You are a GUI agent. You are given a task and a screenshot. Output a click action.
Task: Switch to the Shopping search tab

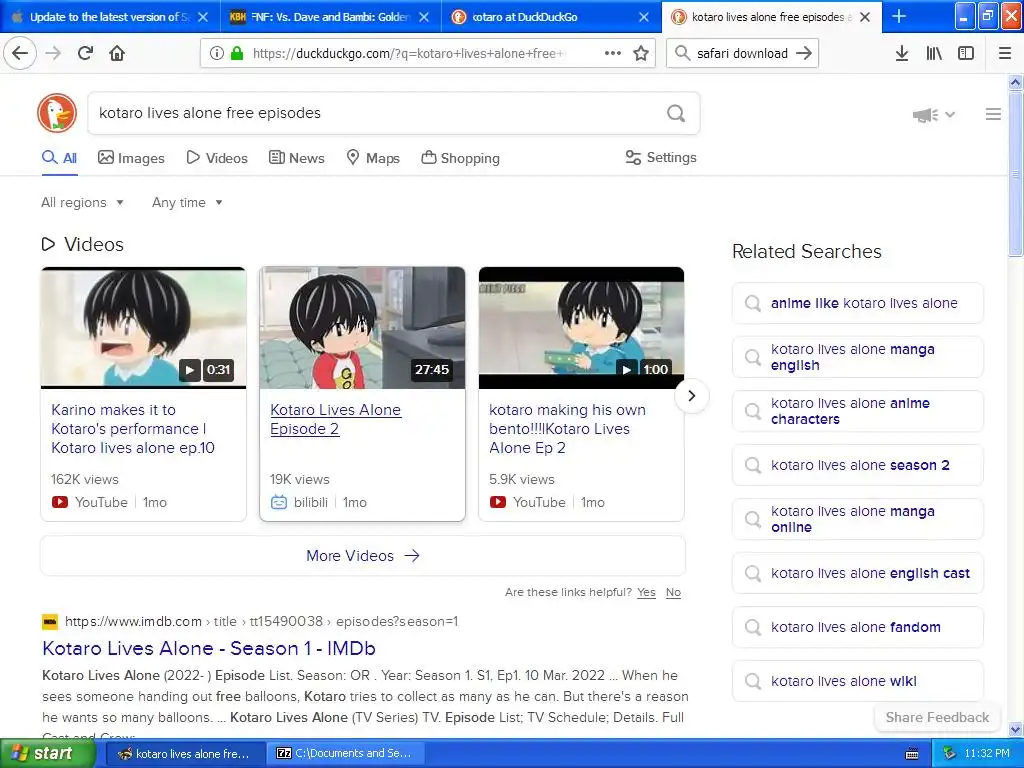tap(460, 158)
